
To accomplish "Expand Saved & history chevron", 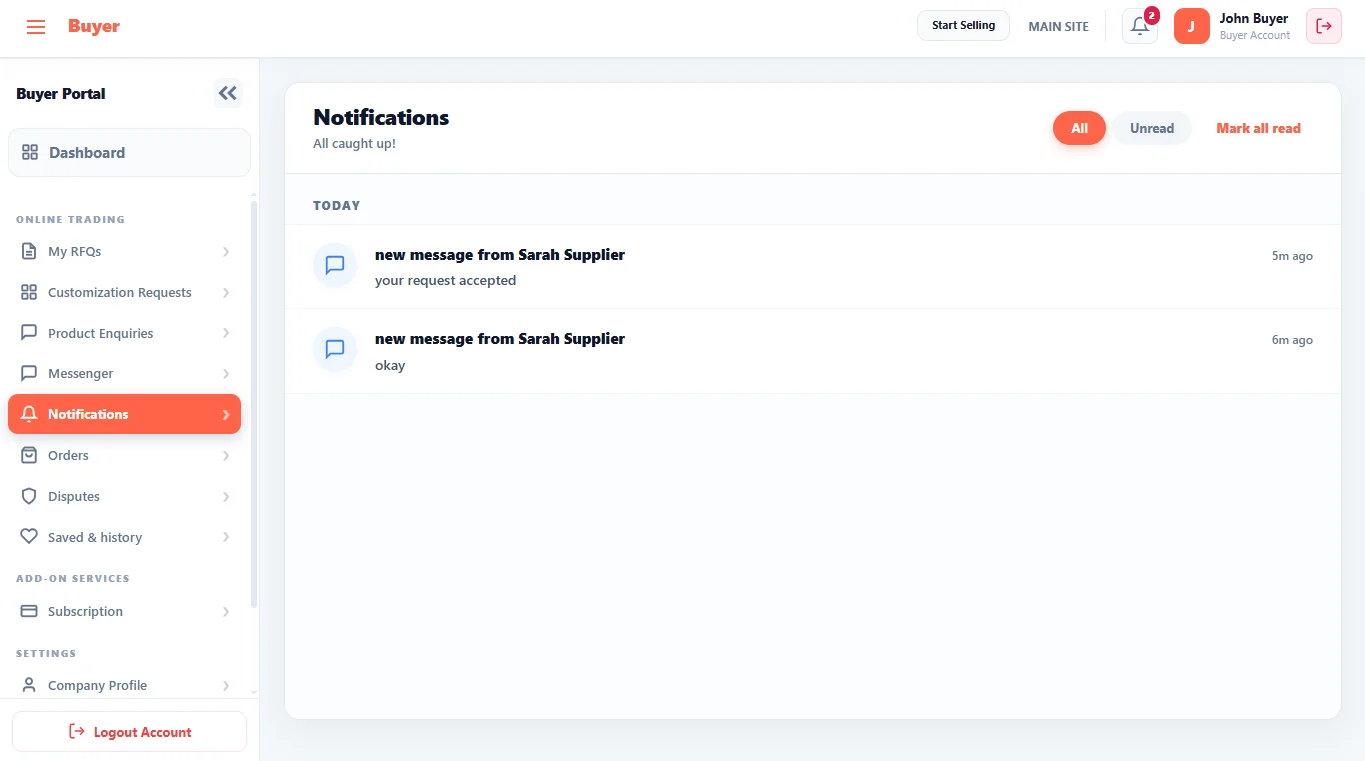I will (226, 537).
